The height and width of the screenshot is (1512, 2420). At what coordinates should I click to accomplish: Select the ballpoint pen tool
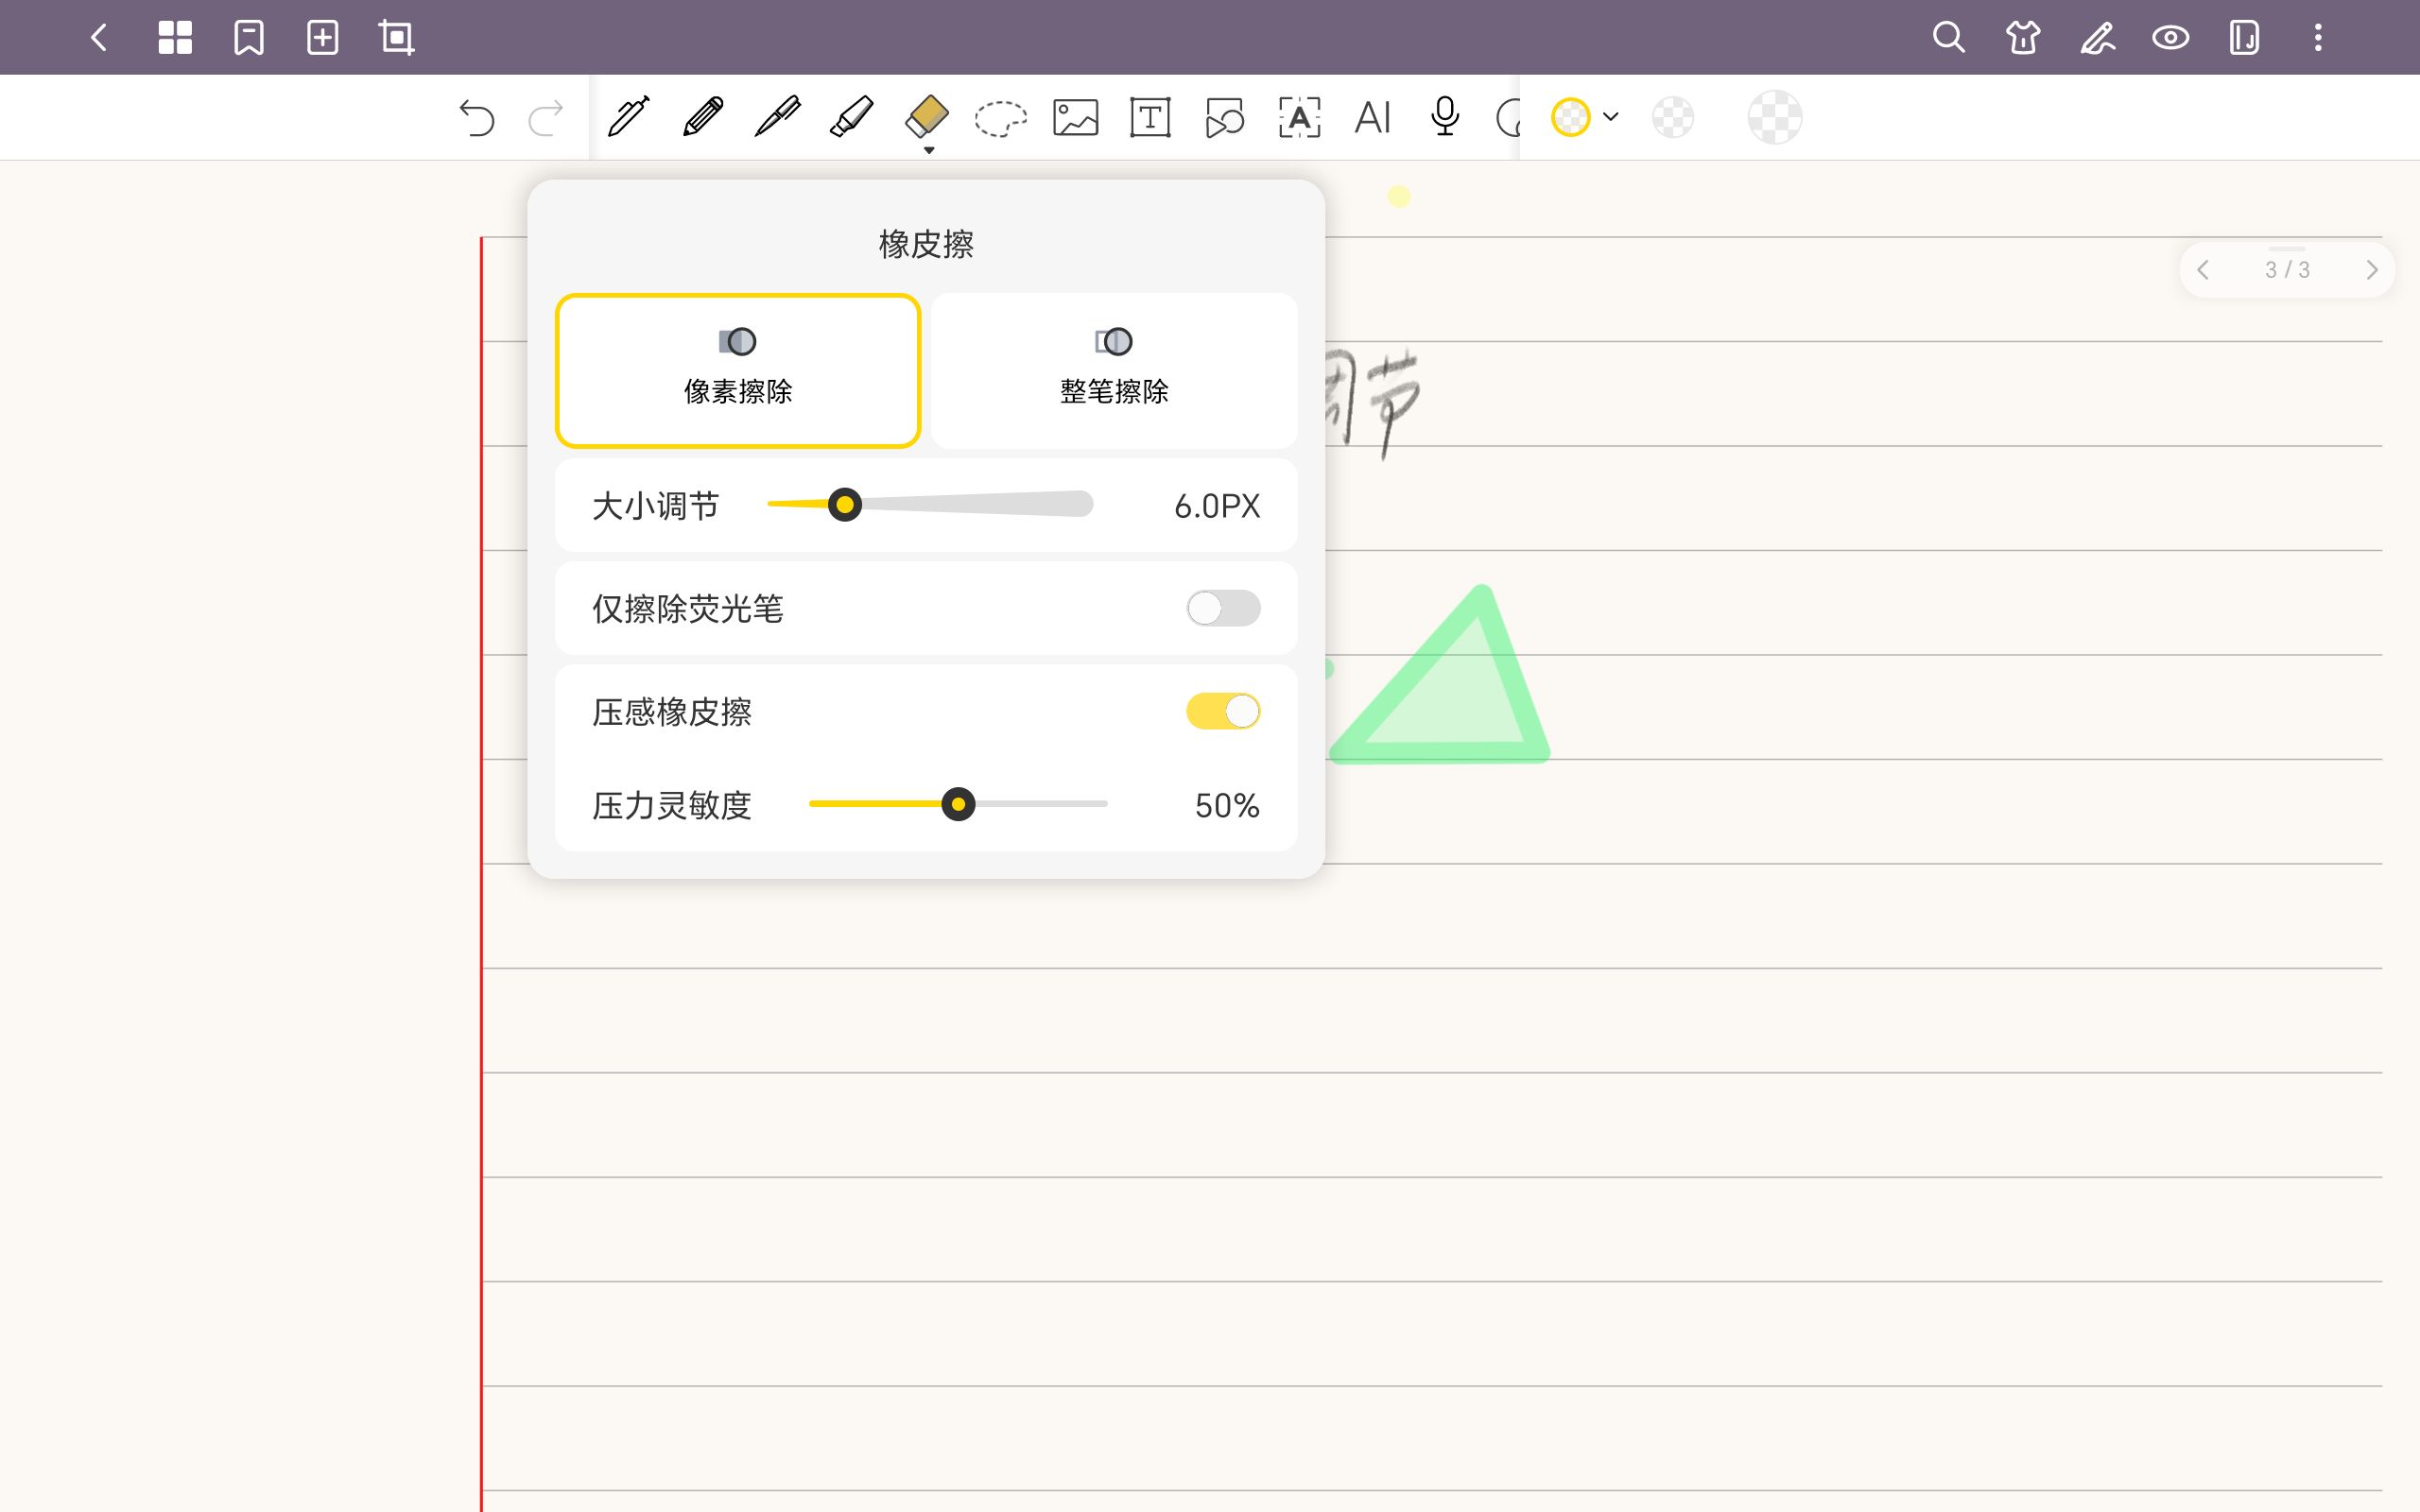point(778,117)
